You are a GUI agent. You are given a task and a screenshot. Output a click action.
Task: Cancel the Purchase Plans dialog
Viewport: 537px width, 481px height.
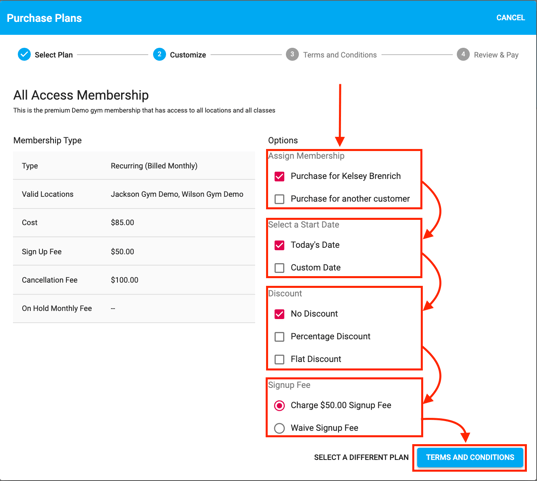pyautogui.click(x=510, y=18)
